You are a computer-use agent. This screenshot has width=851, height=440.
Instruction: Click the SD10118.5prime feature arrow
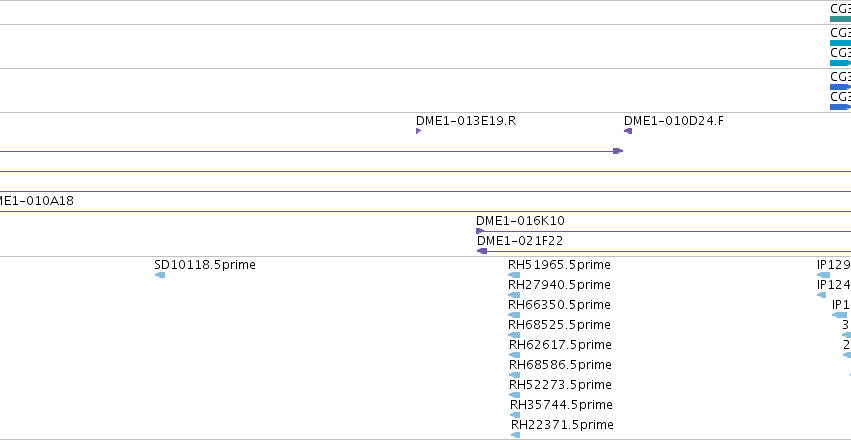coord(160,275)
